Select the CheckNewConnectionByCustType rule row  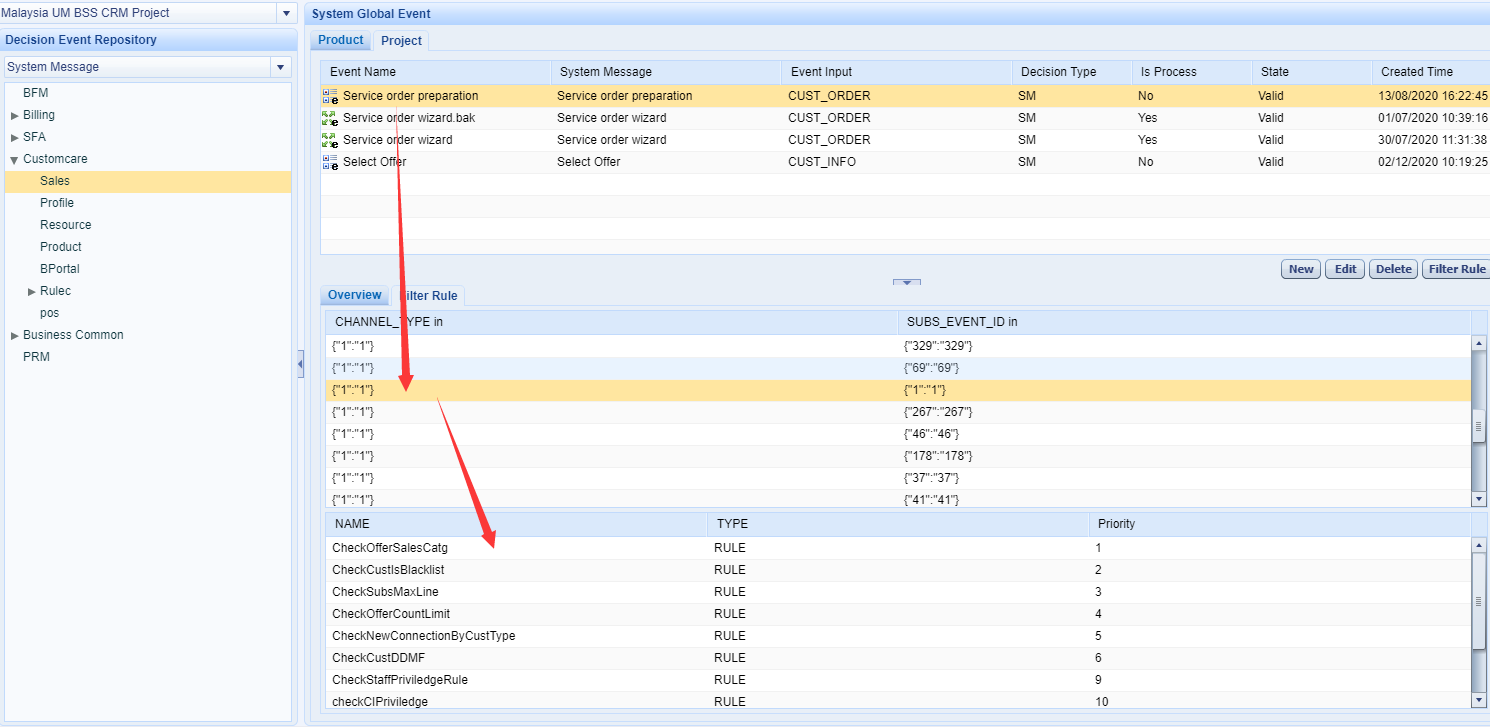899,636
